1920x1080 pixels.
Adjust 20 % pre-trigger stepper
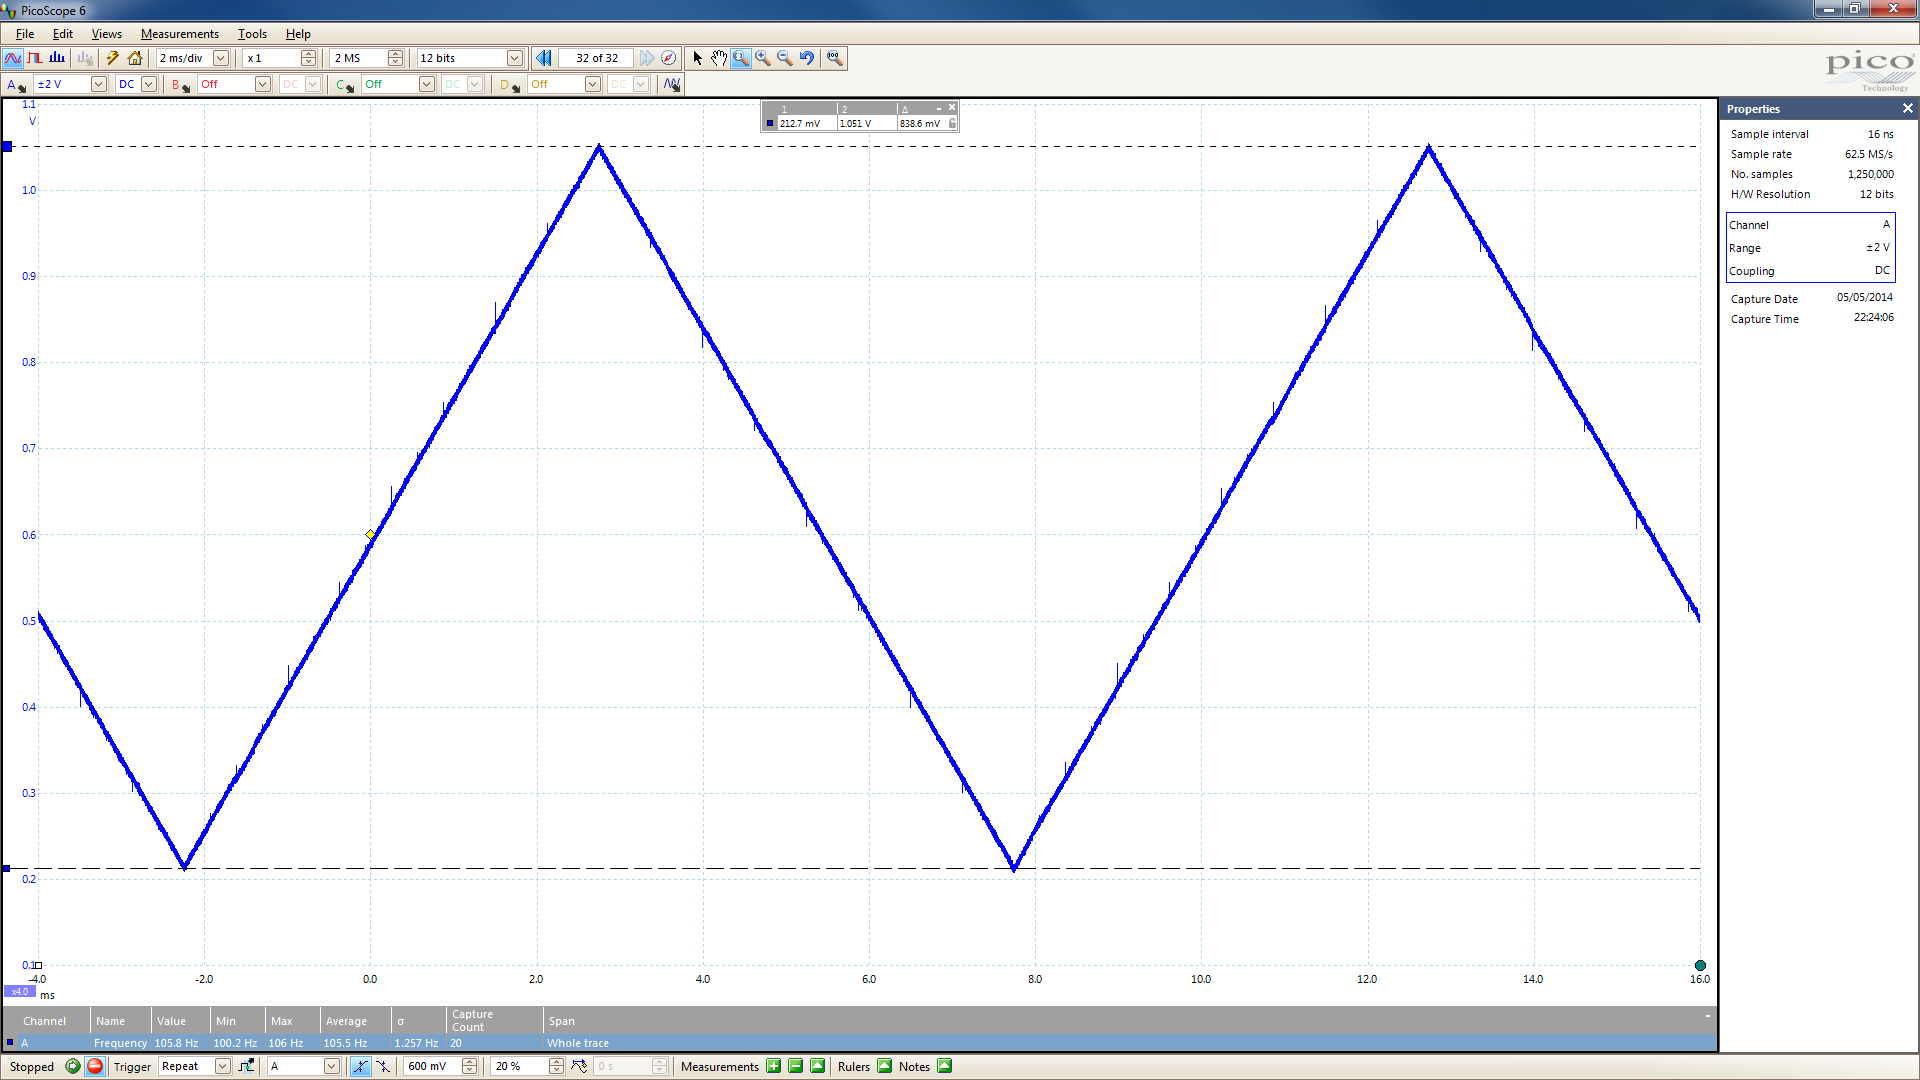[x=556, y=1066]
